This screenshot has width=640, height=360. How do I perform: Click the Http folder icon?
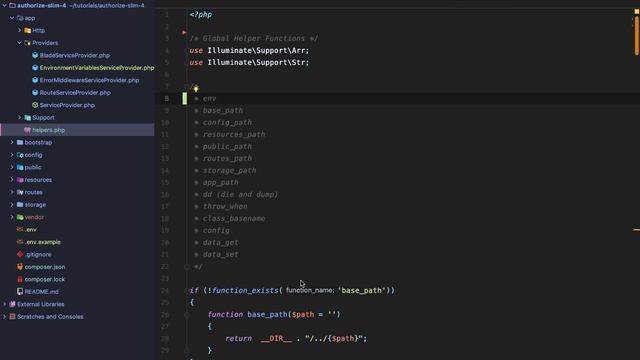coord(27,30)
